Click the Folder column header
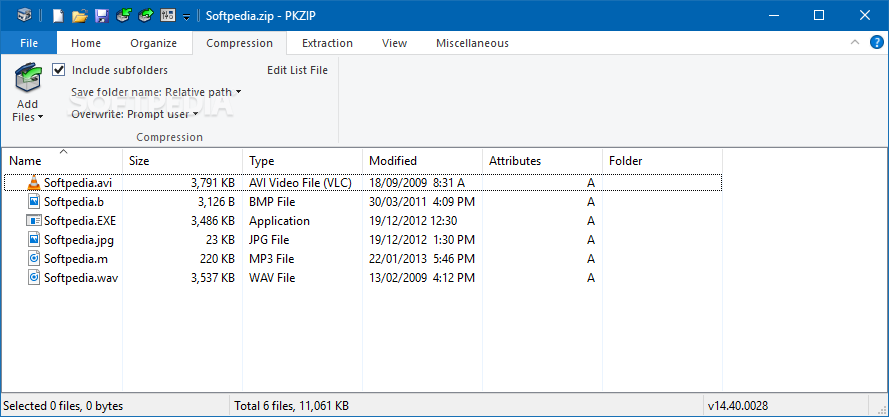889x417 pixels. pos(662,161)
